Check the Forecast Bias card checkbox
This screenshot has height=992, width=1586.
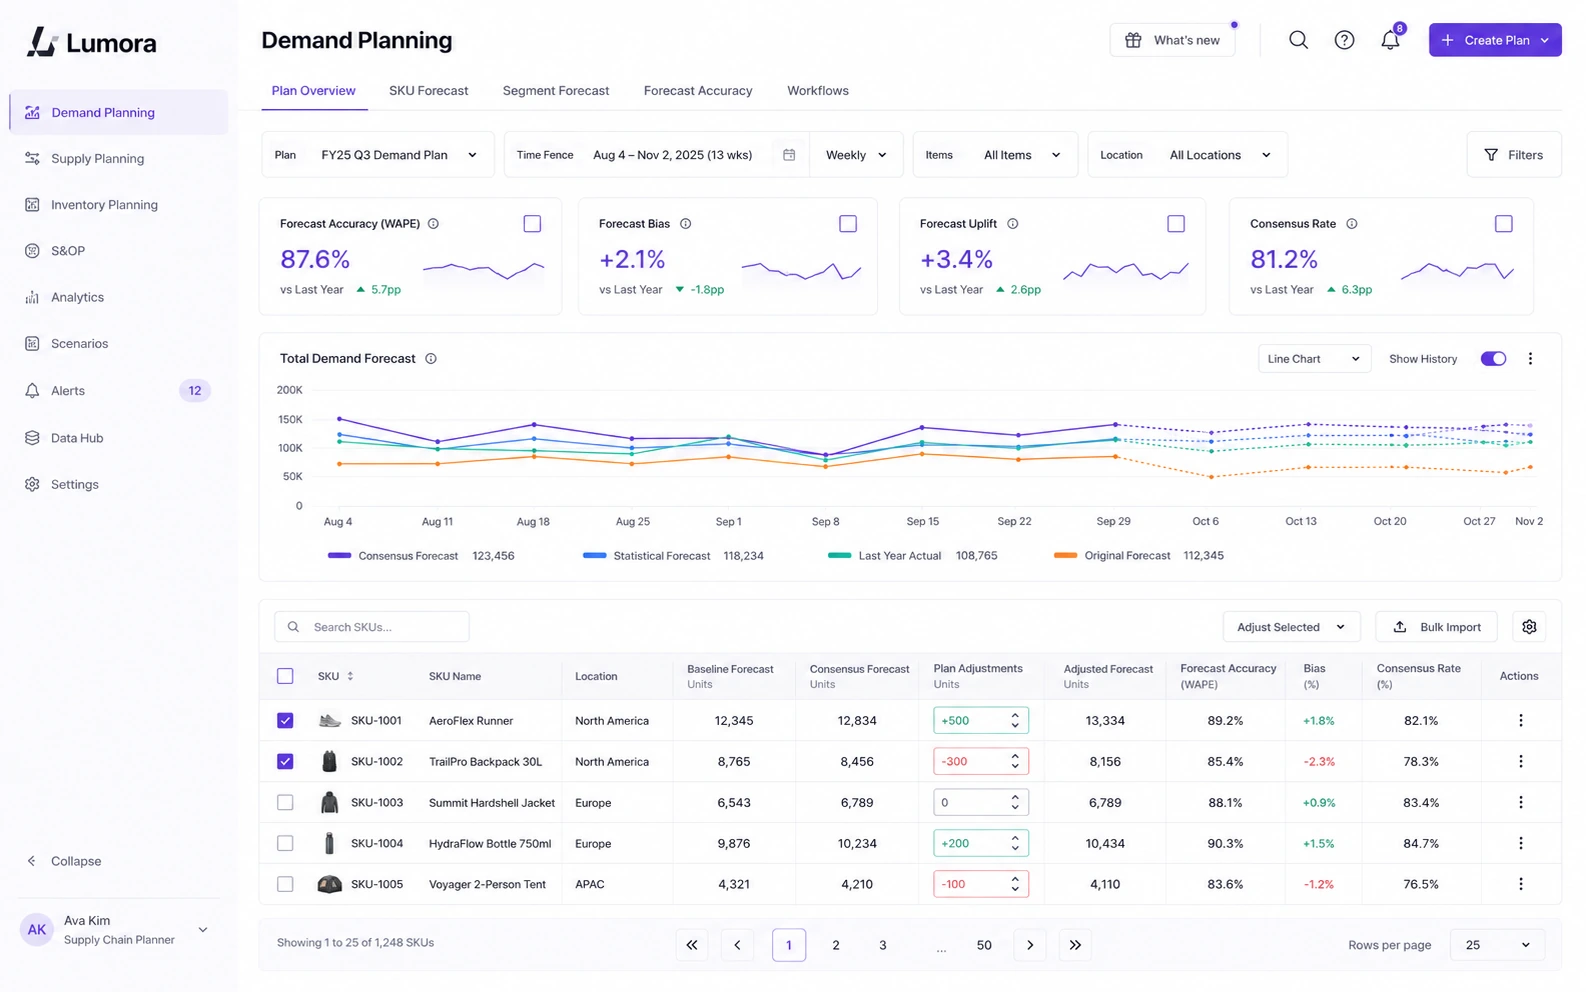pos(848,224)
